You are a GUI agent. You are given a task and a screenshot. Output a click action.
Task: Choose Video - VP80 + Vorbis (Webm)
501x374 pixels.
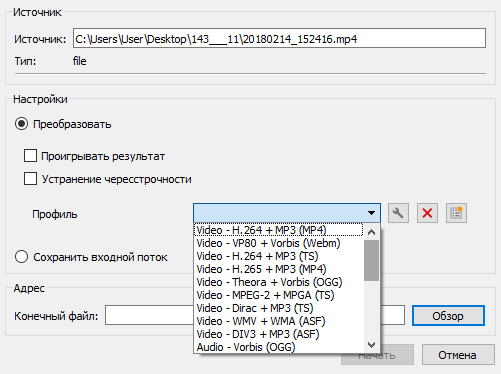[x=279, y=243]
